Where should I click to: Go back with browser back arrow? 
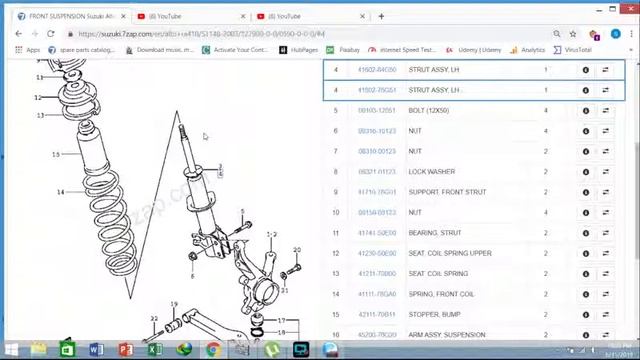point(19,34)
